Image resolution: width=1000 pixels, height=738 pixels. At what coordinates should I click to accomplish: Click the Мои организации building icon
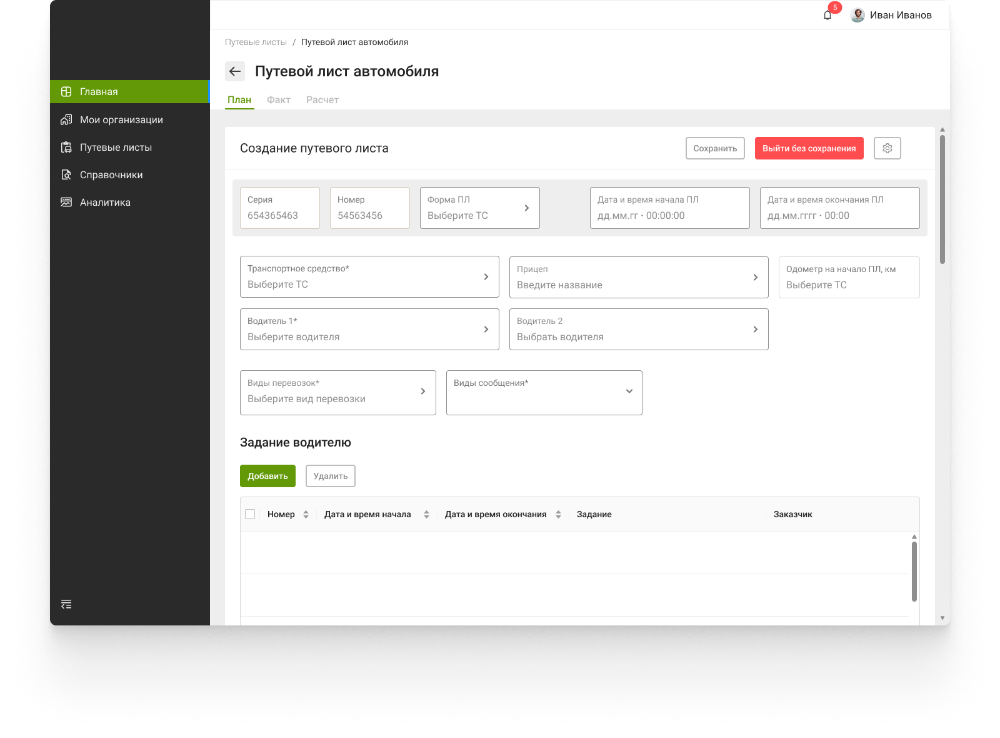66,120
